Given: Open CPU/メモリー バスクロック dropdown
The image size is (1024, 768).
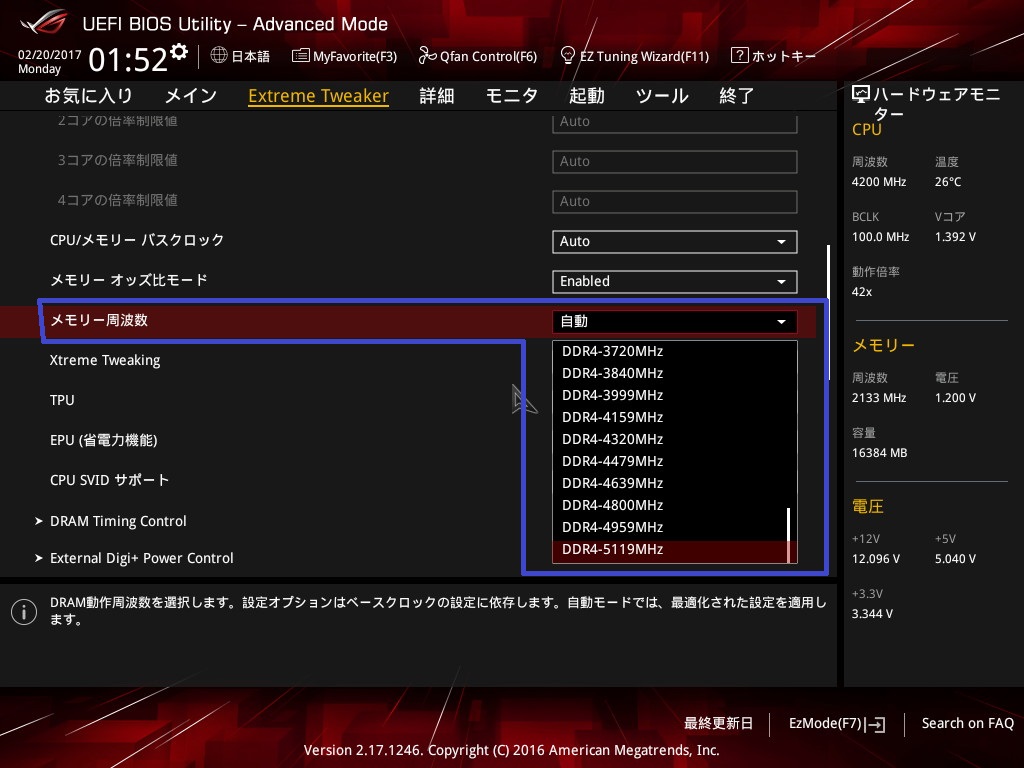Looking at the screenshot, I should click(x=675, y=242).
